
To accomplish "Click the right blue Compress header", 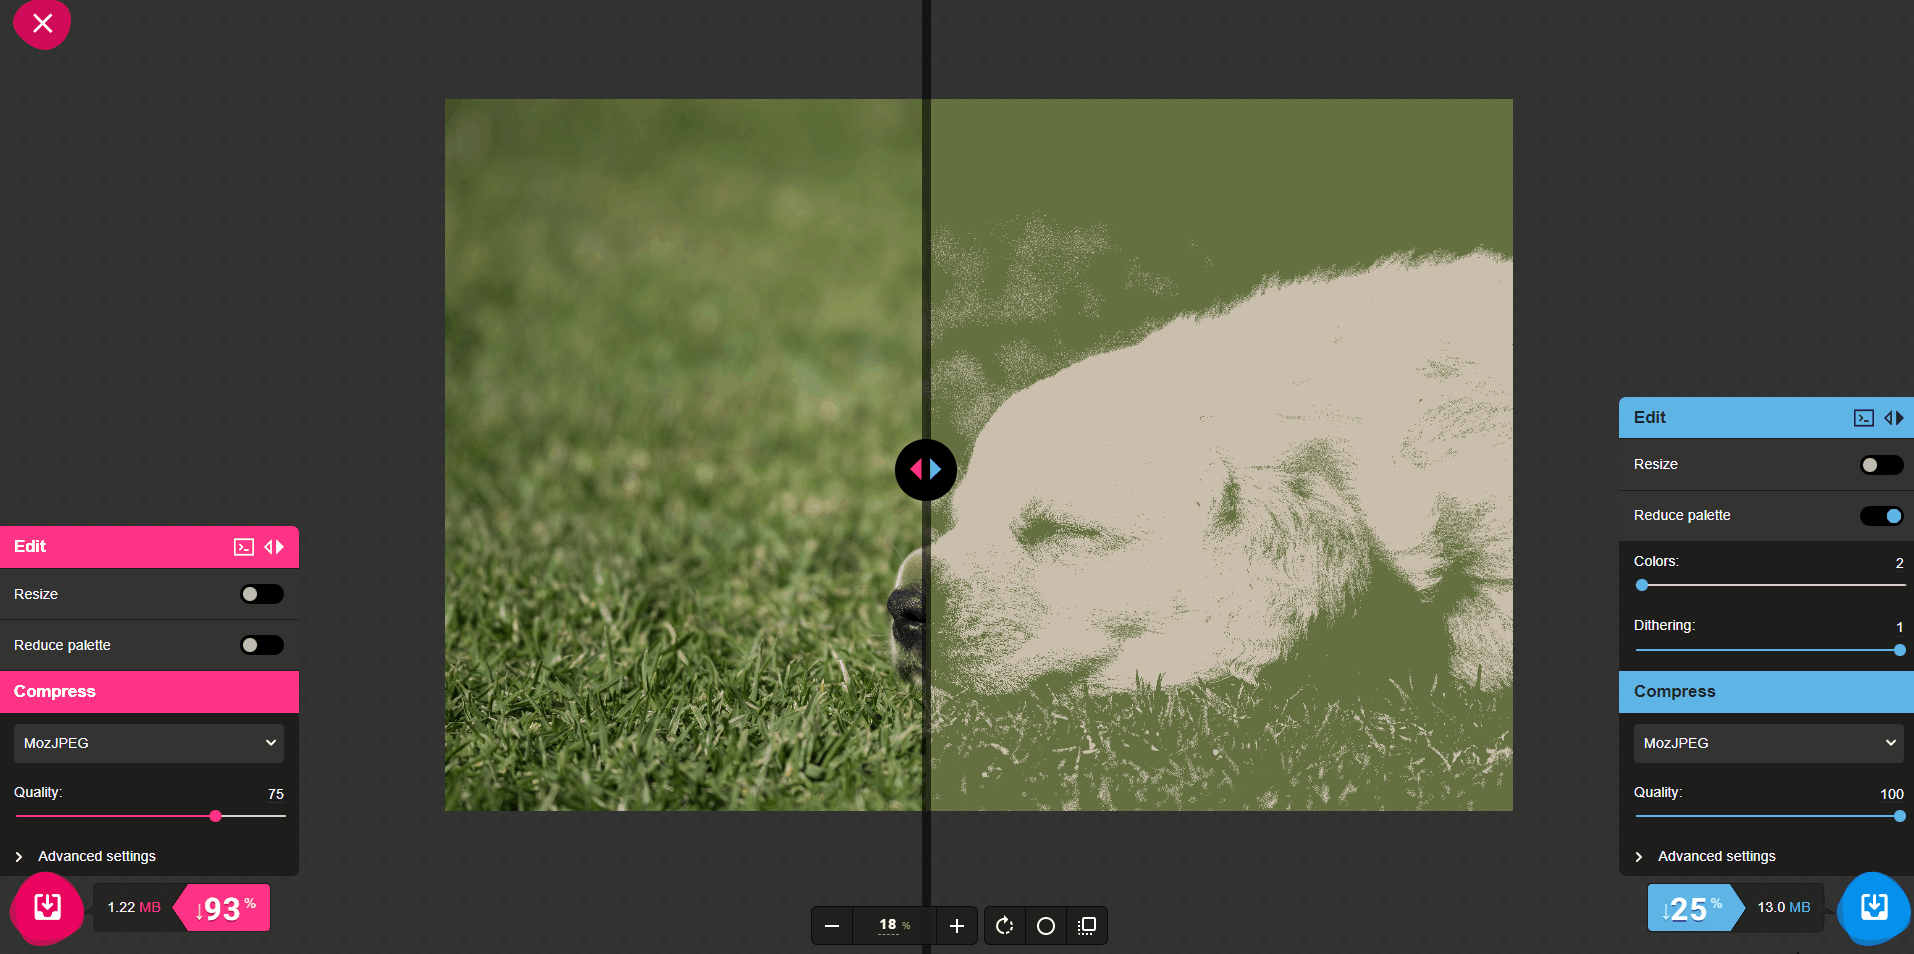I will coord(1766,692).
